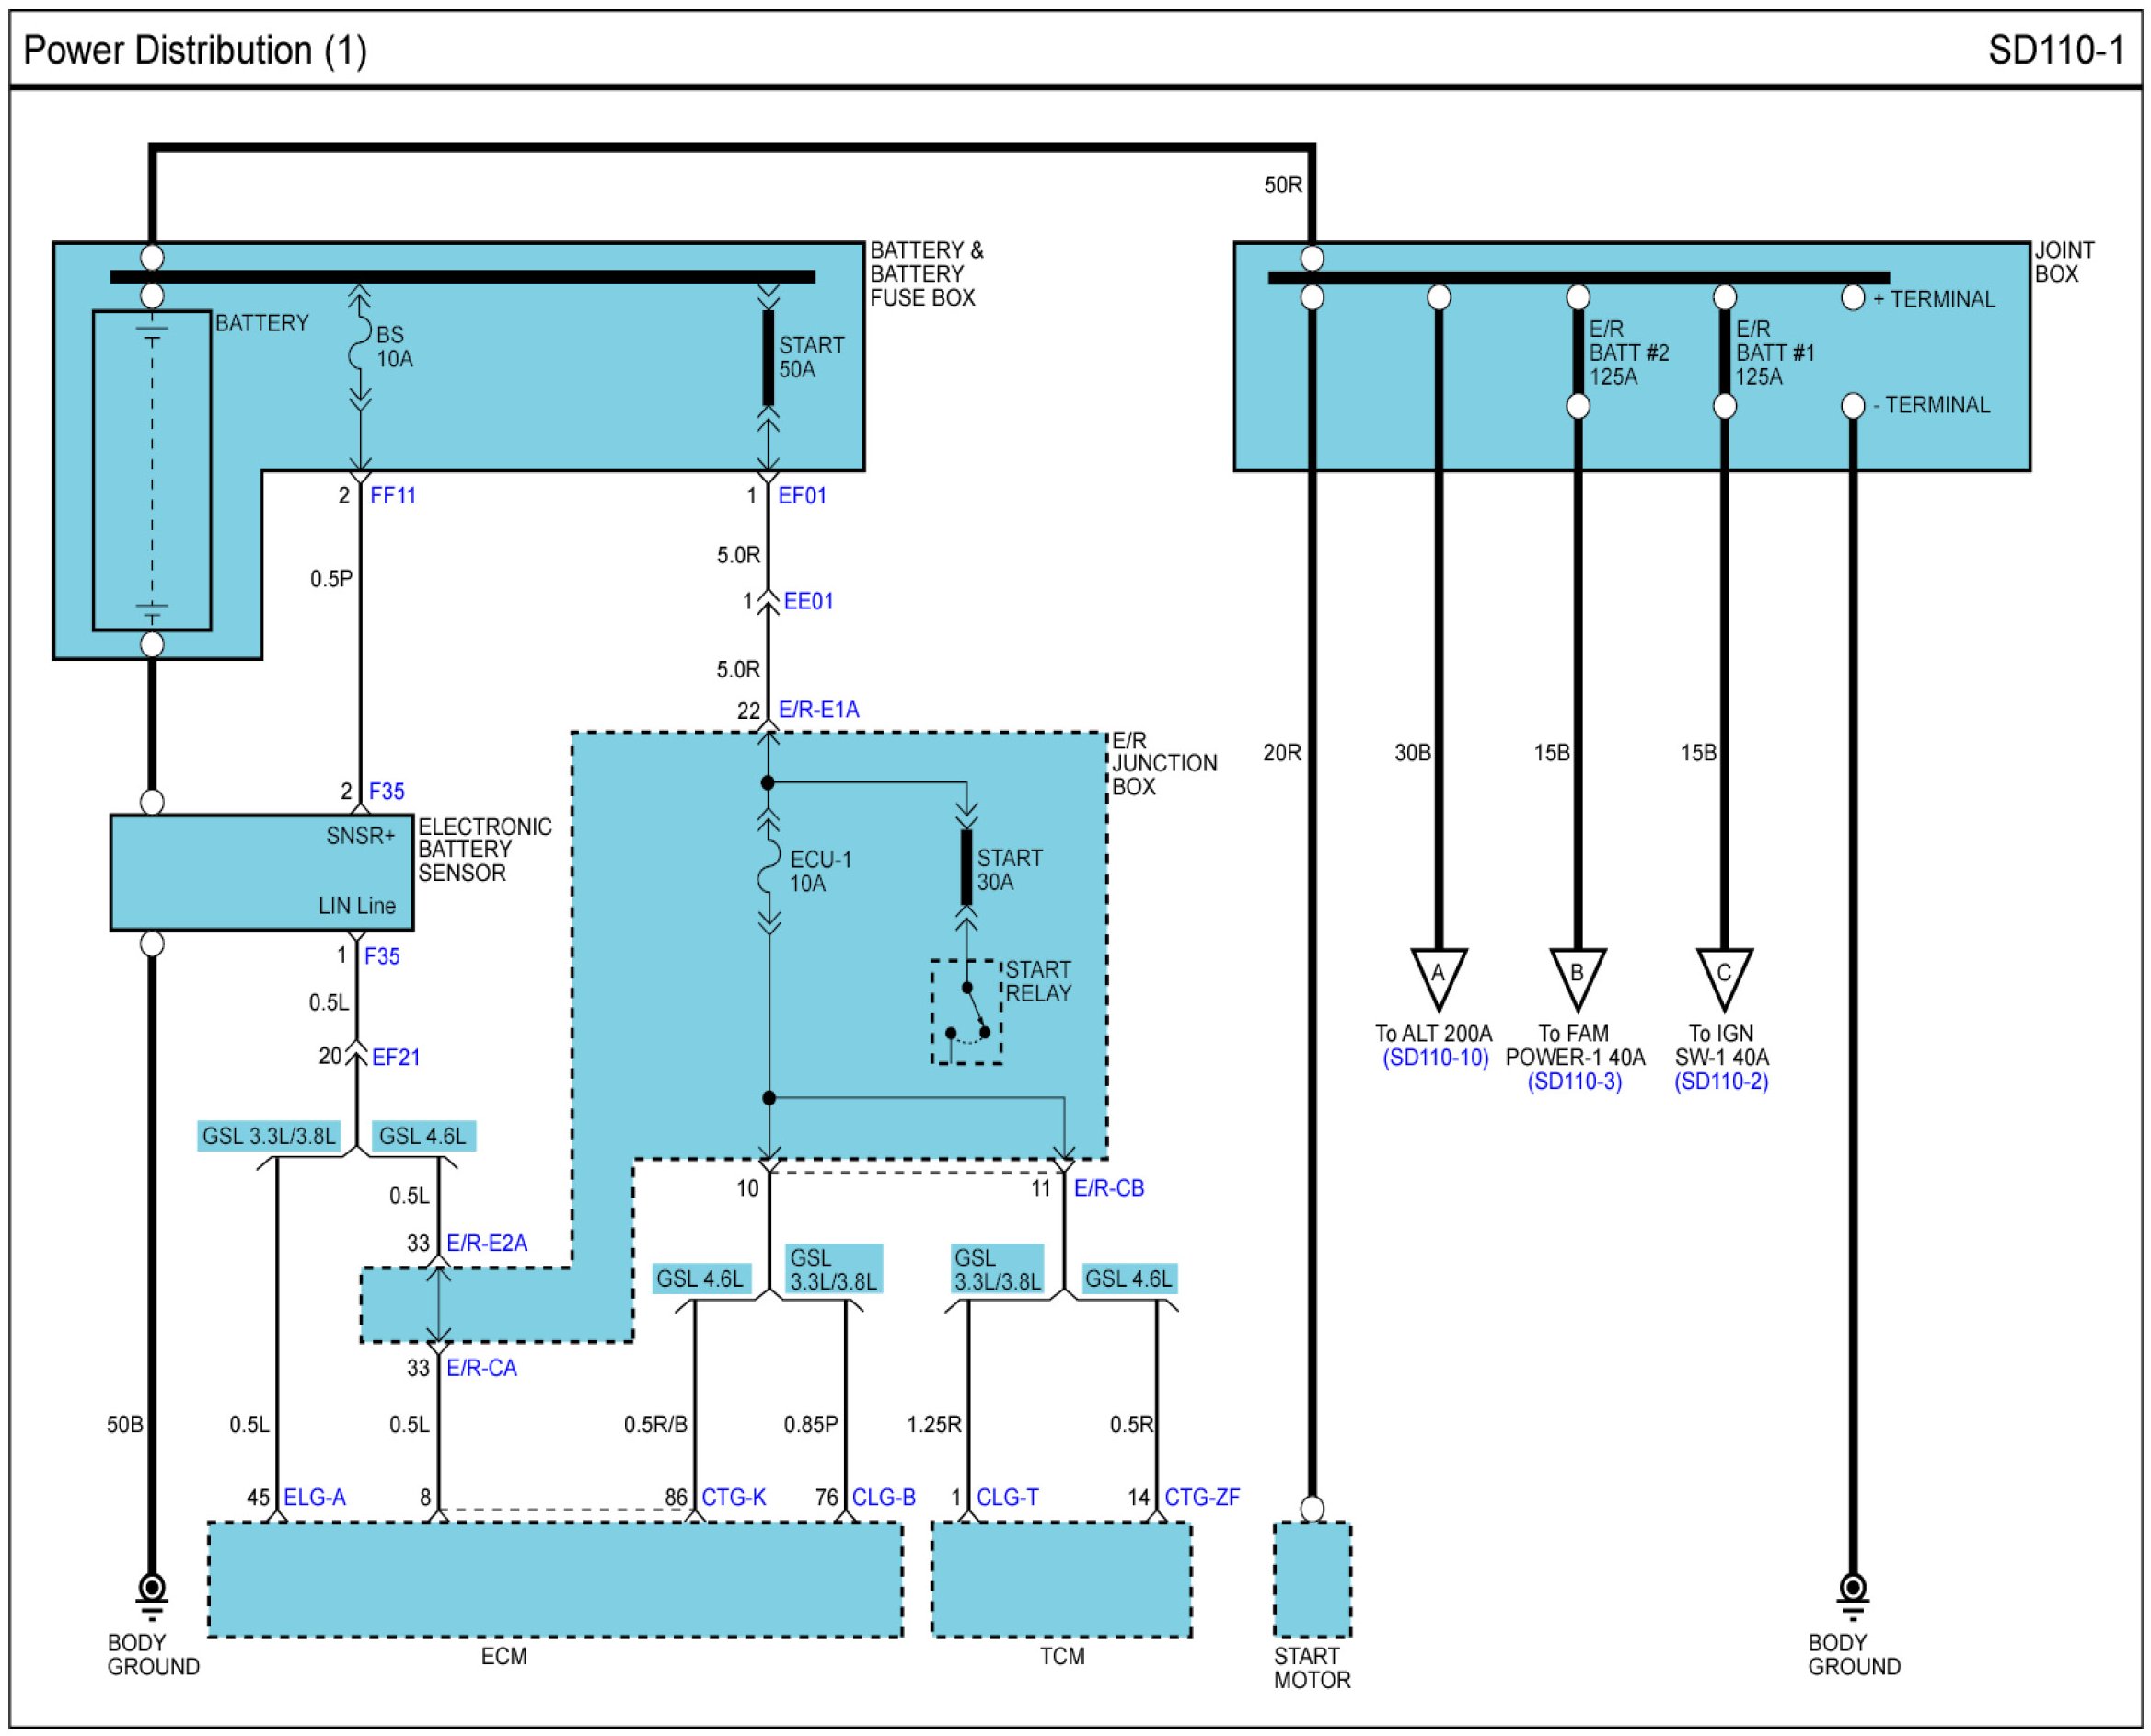Click the triangle C off-page connector
The image size is (2151, 1736).
[1724, 976]
